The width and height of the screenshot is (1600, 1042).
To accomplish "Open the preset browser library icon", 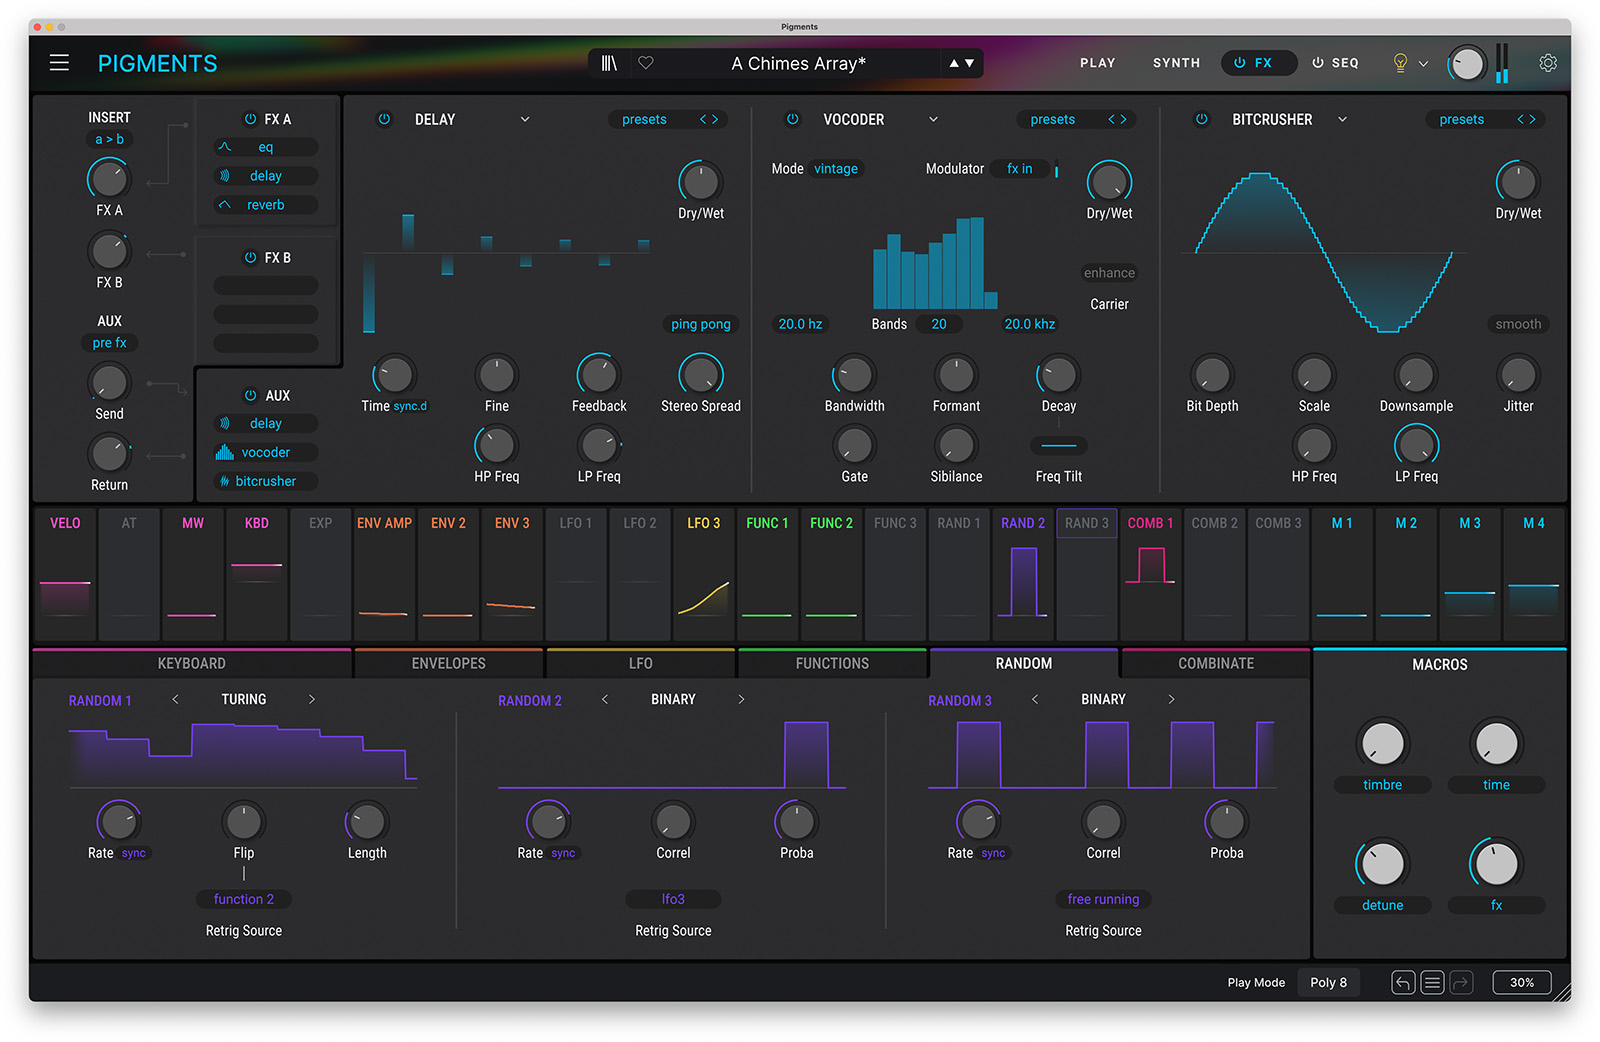I will click(609, 63).
